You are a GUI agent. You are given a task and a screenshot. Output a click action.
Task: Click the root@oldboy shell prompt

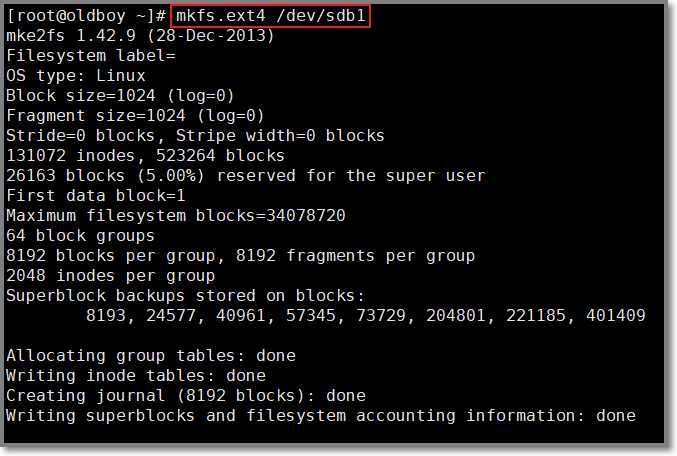tap(86, 16)
